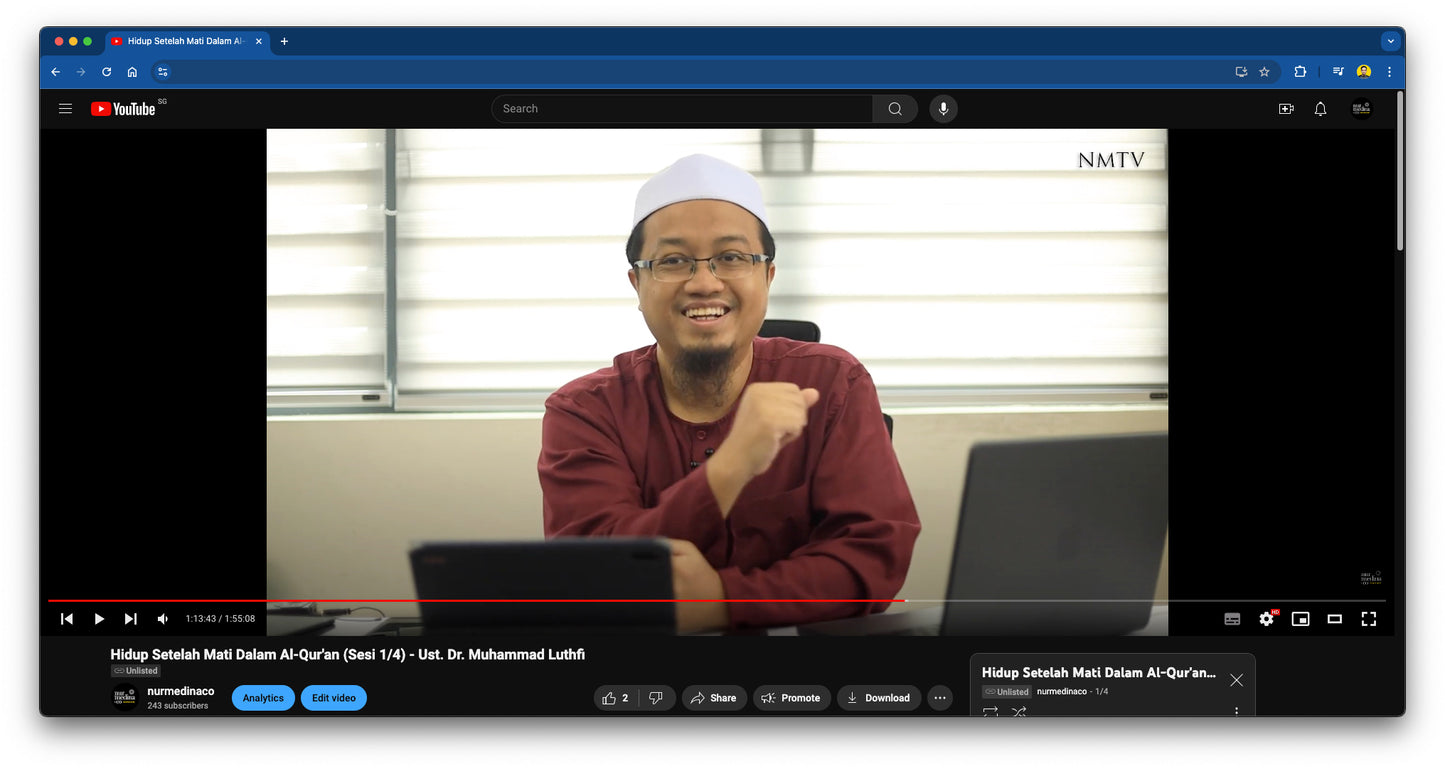Image resolution: width=1445 pixels, height=769 pixels.
Task: Open the more actions ellipsis beside Download
Action: (939, 698)
